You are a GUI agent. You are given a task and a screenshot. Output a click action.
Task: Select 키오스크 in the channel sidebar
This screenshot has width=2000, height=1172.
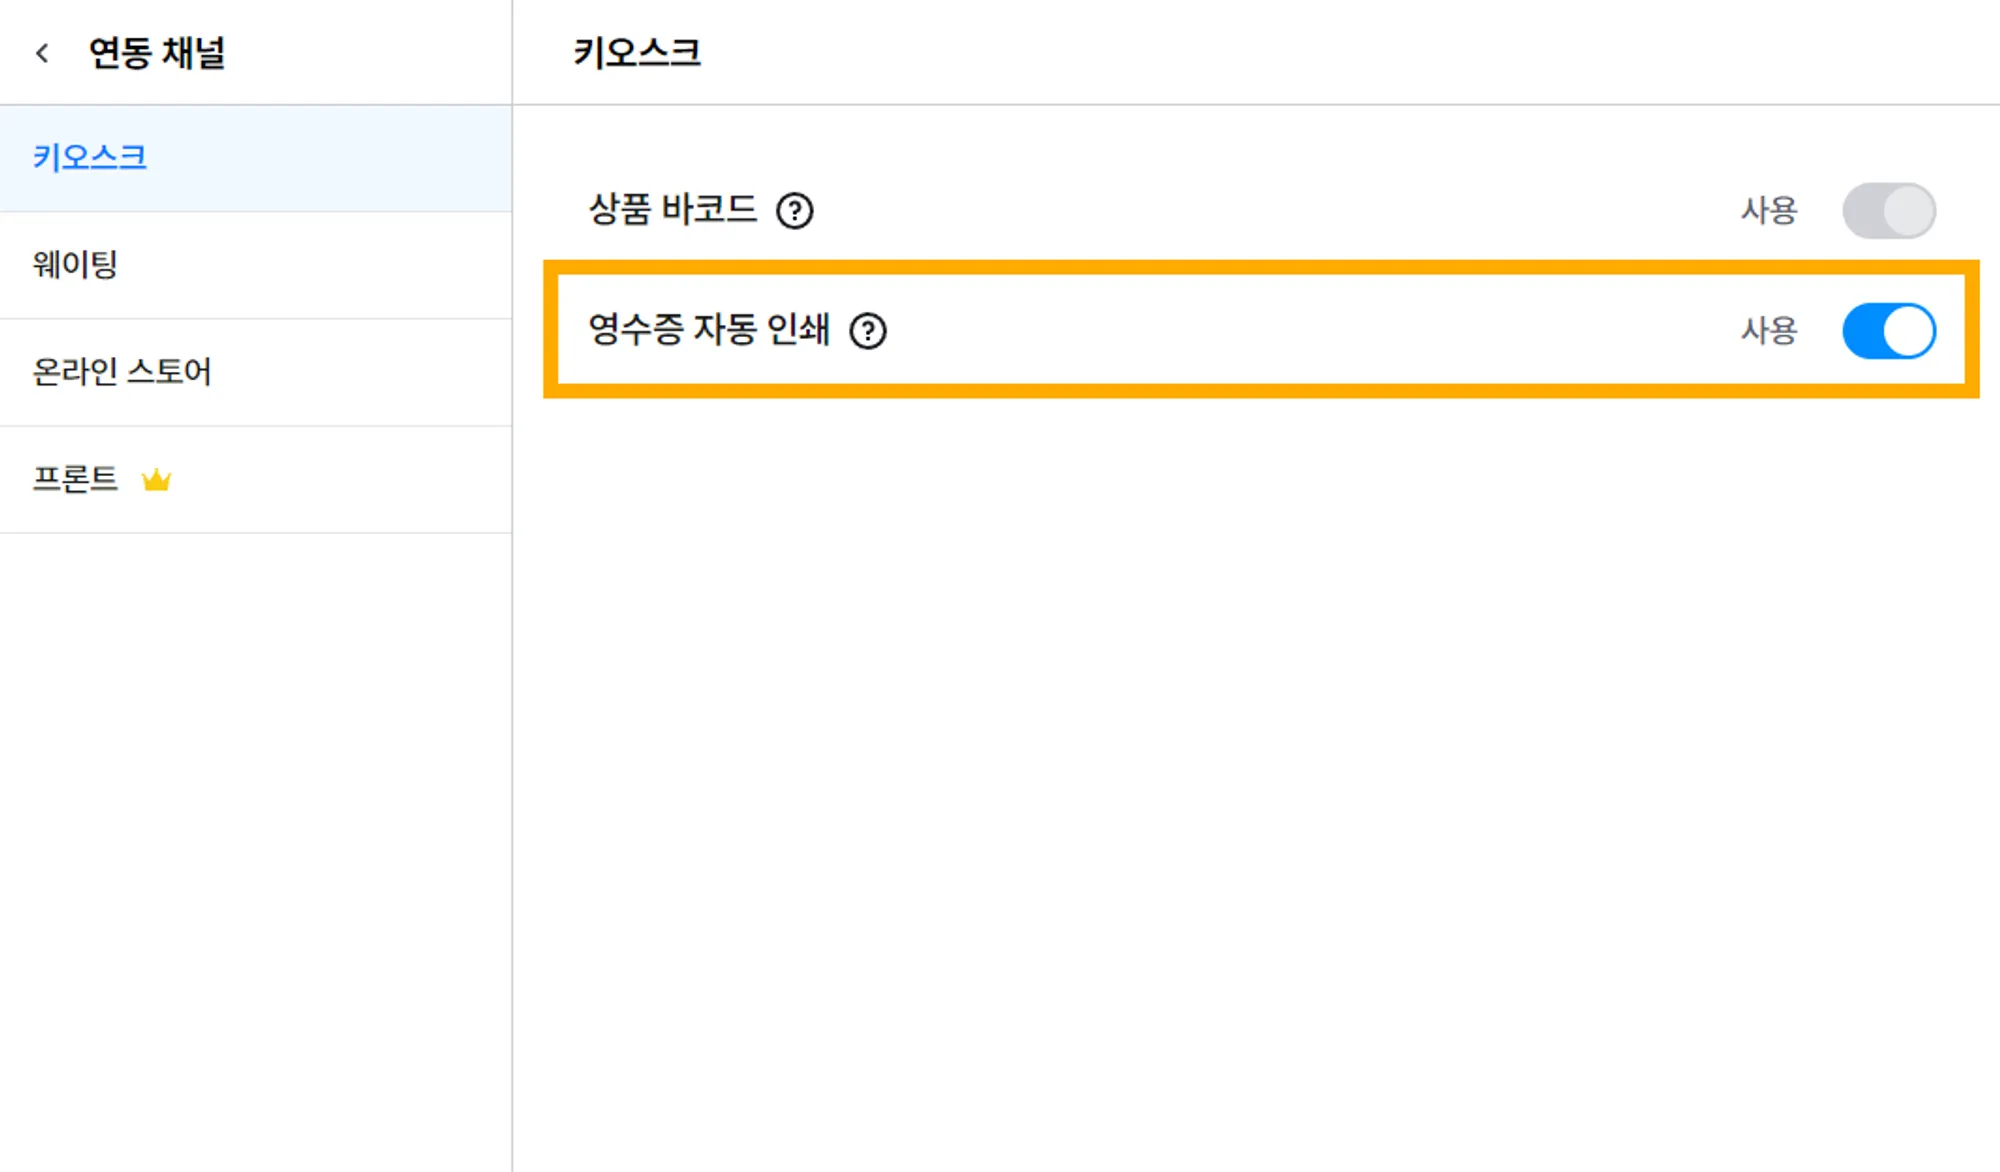click(x=90, y=158)
